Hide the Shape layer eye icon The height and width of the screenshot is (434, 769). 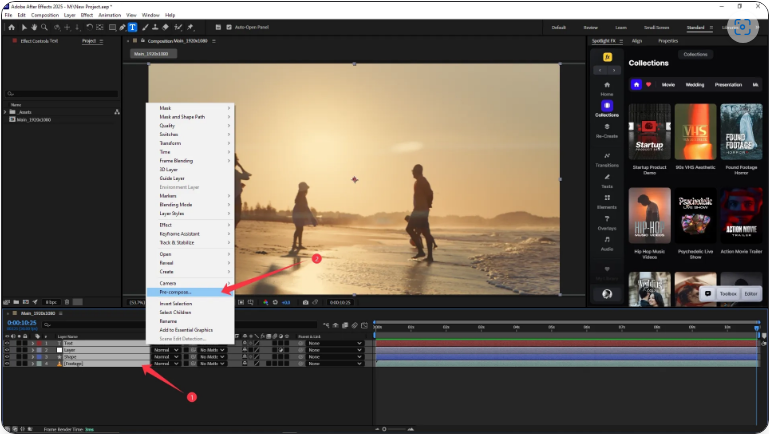(x=7, y=357)
